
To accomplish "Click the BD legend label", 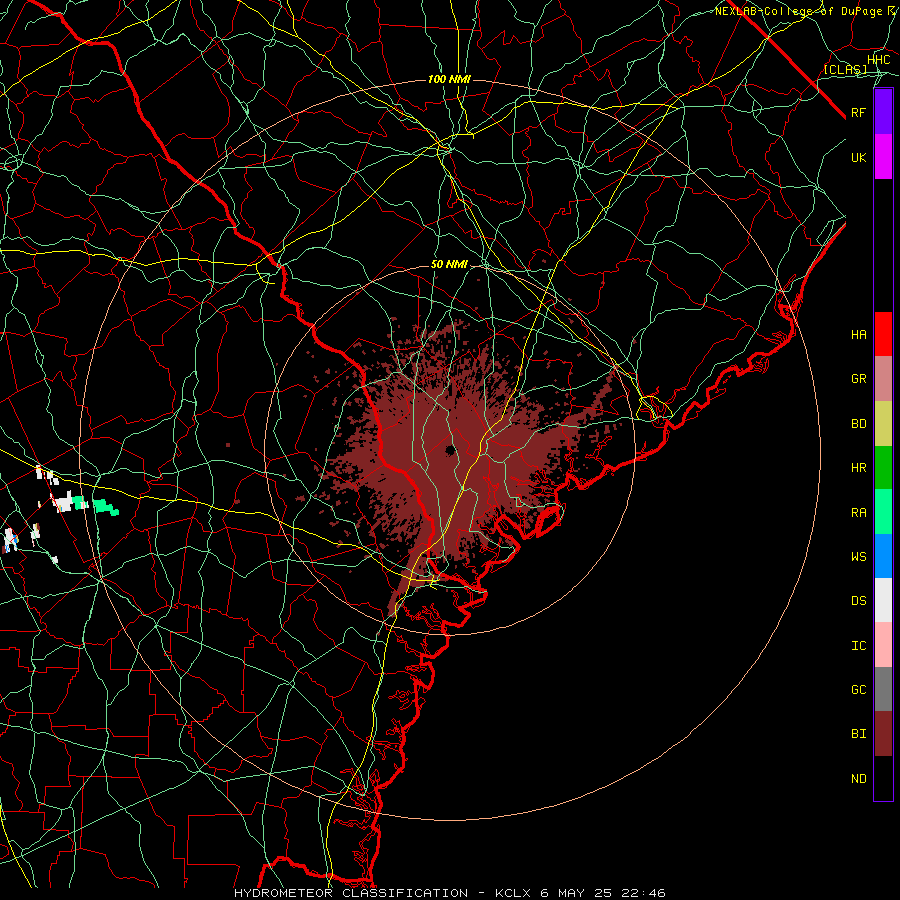I will tap(858, 424).
